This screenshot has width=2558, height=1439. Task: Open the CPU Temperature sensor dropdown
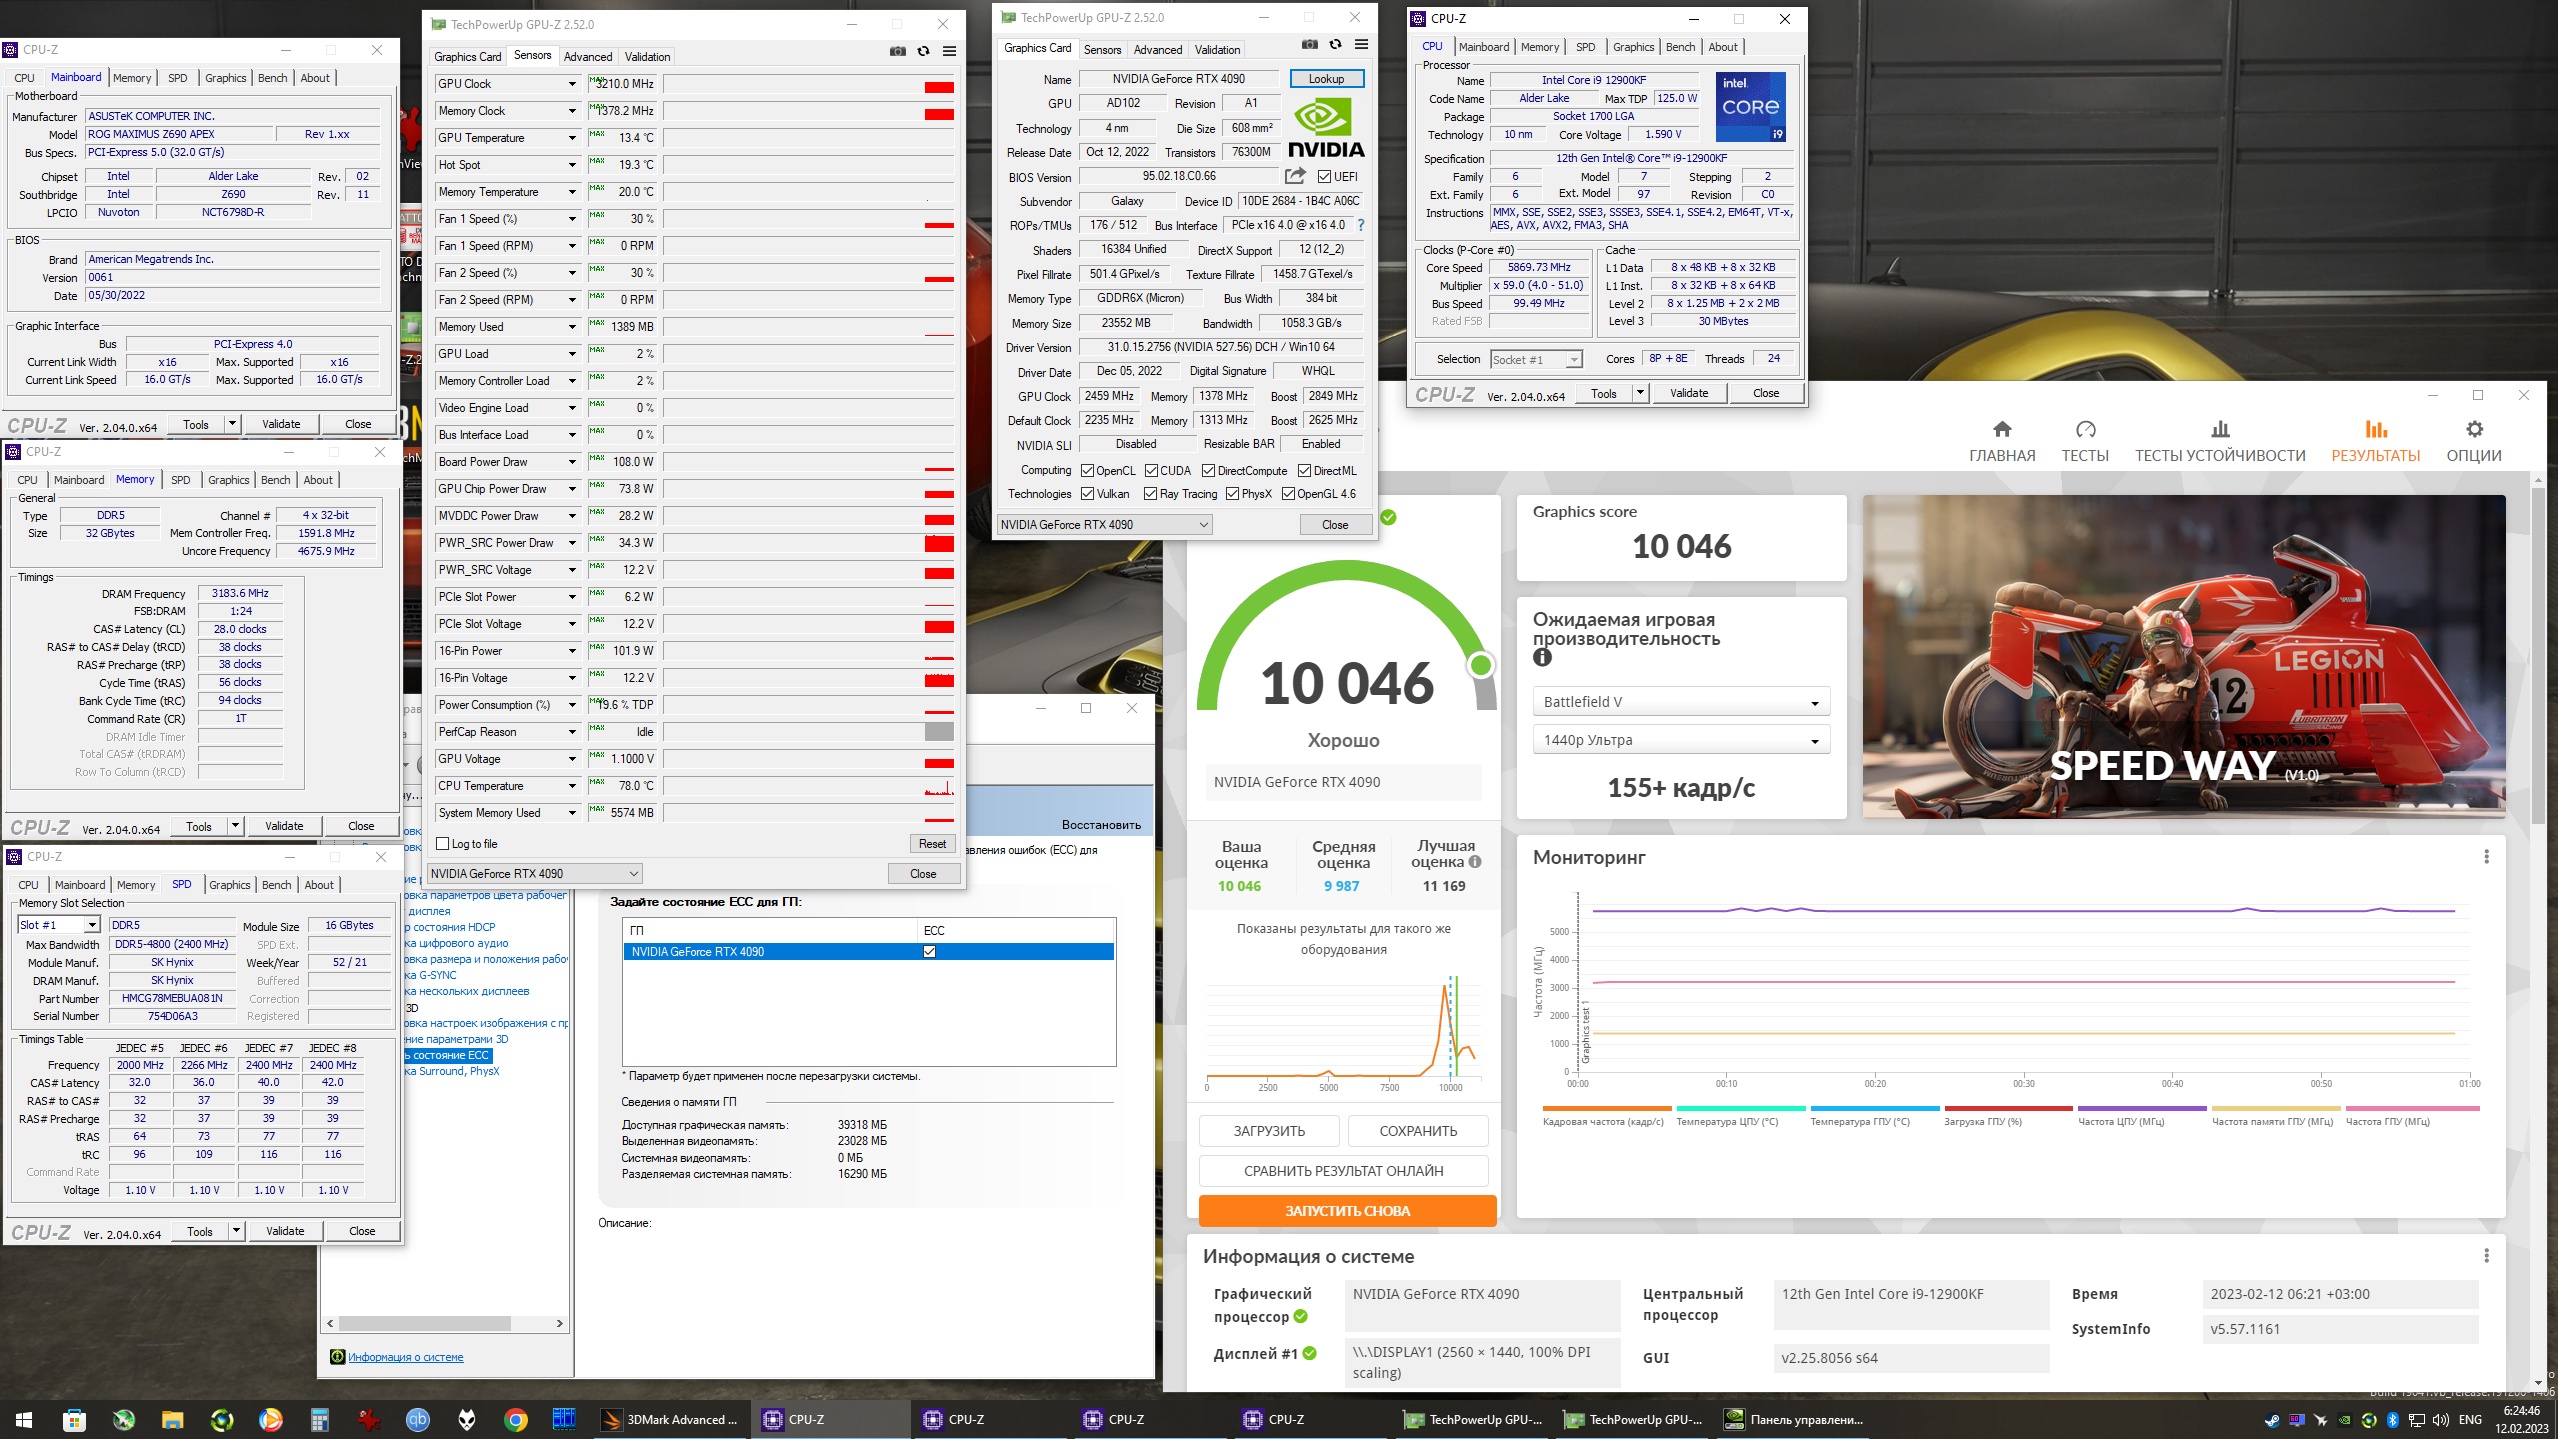pyautogui.click(x=572, y=786)
